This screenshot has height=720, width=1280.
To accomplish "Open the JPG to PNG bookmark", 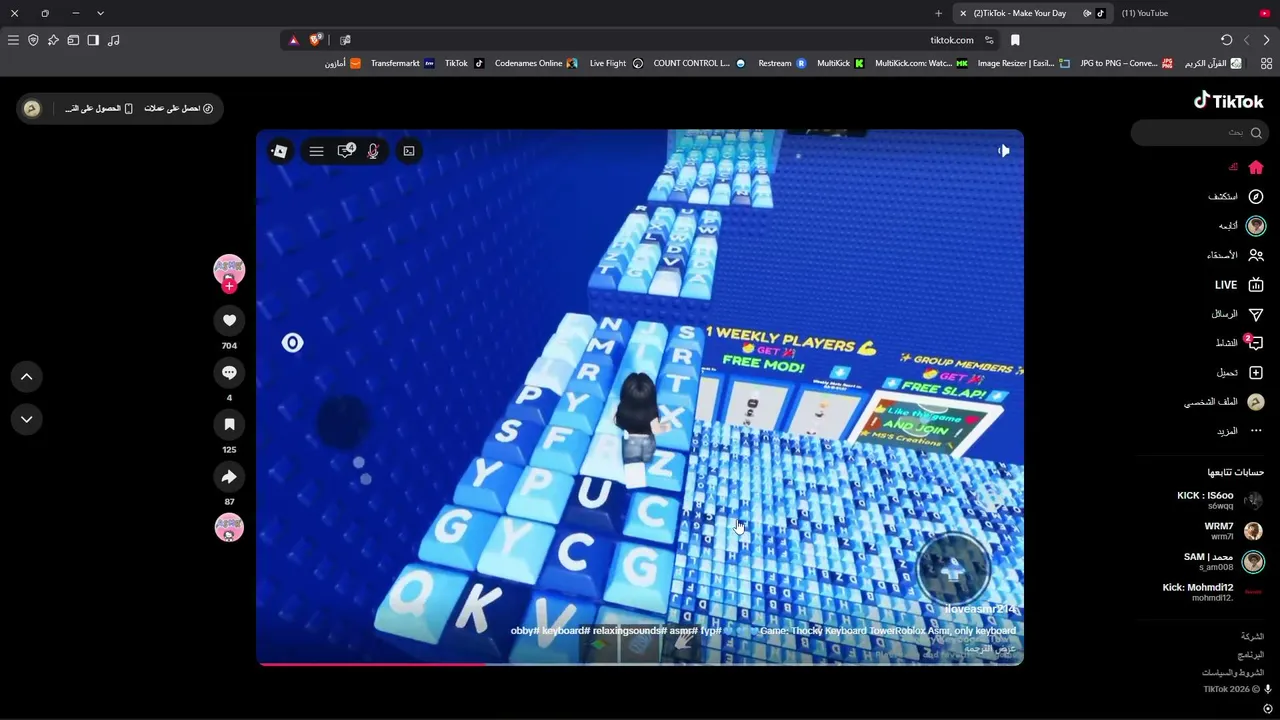I will pos(1126,63).
